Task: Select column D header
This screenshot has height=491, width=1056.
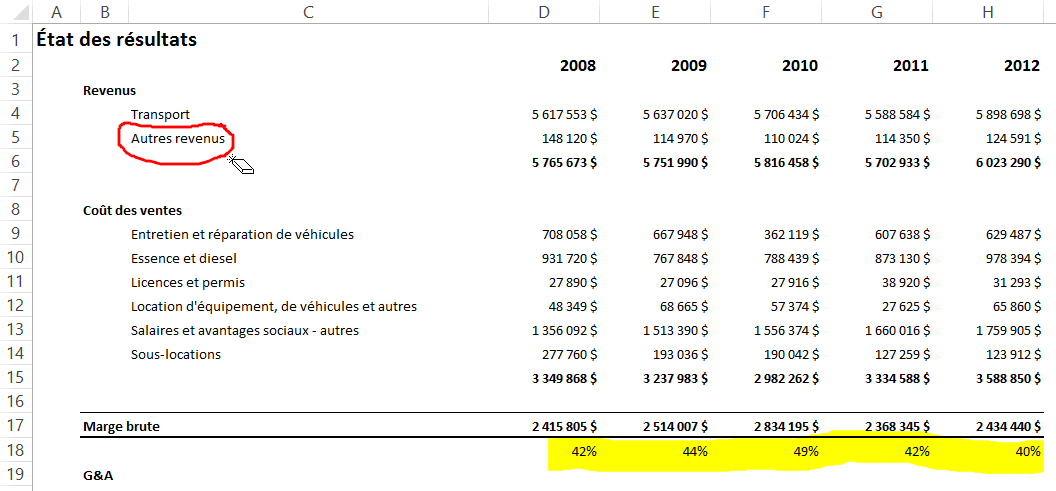Action: [x=544, y=12]
